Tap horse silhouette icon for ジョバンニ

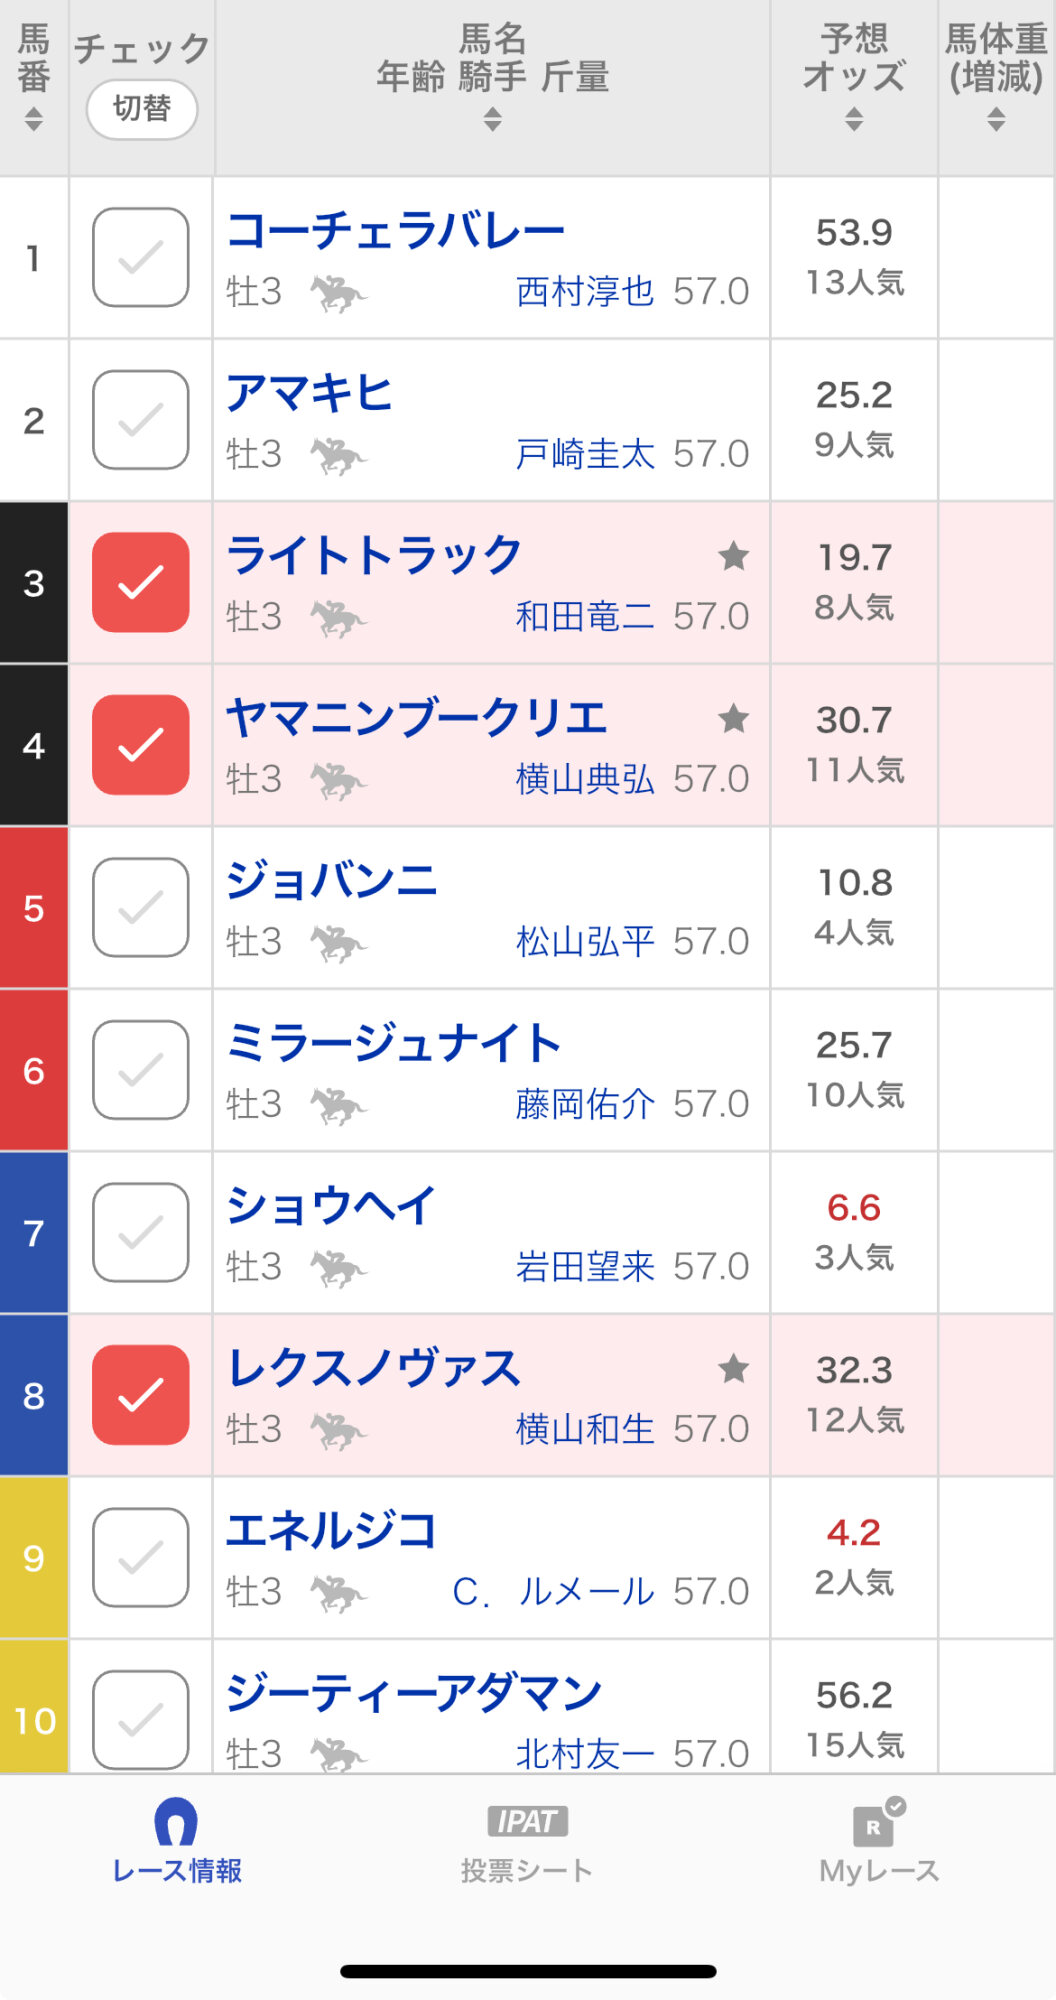click(338, 943)
